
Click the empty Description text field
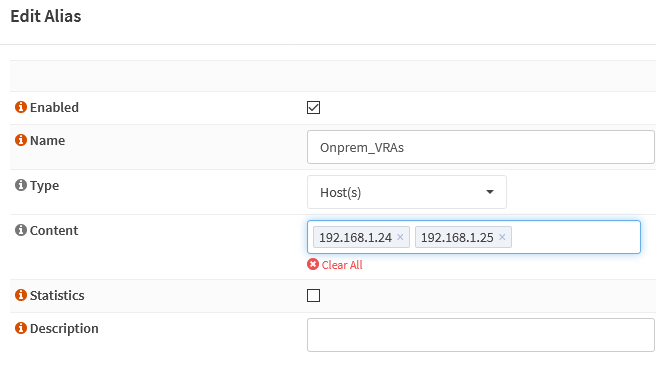click(481, 335)
